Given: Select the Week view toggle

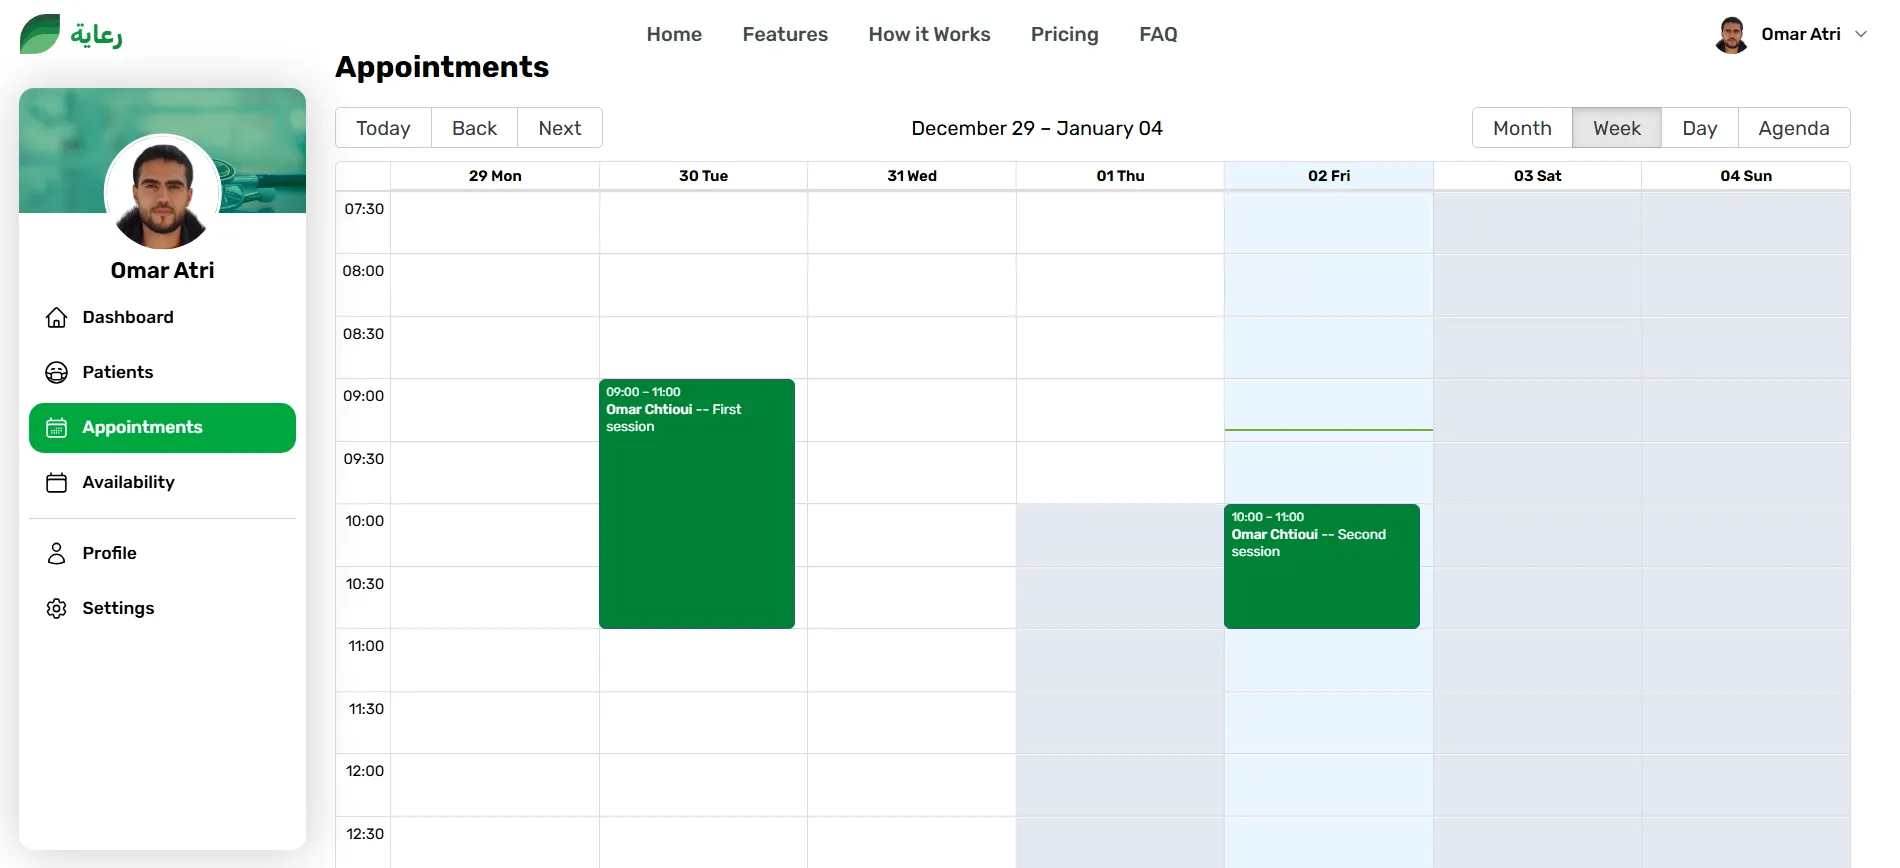Looking at the screenshot, I should click(1616, 128).
